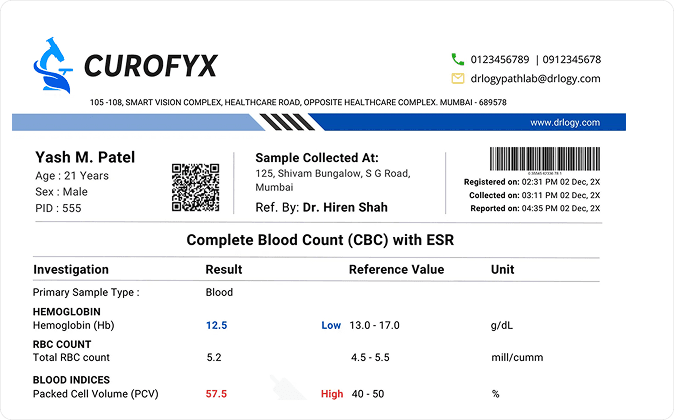Click the Dr. Hiren Shah referral name
The height and width of the screenshot is (420, 674).
click(344, 208)
